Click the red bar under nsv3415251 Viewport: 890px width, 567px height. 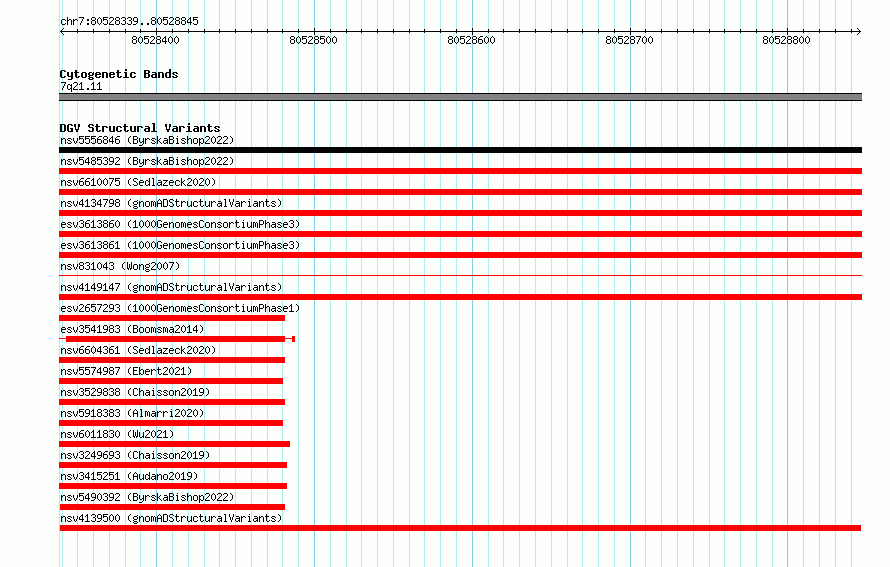173,486
